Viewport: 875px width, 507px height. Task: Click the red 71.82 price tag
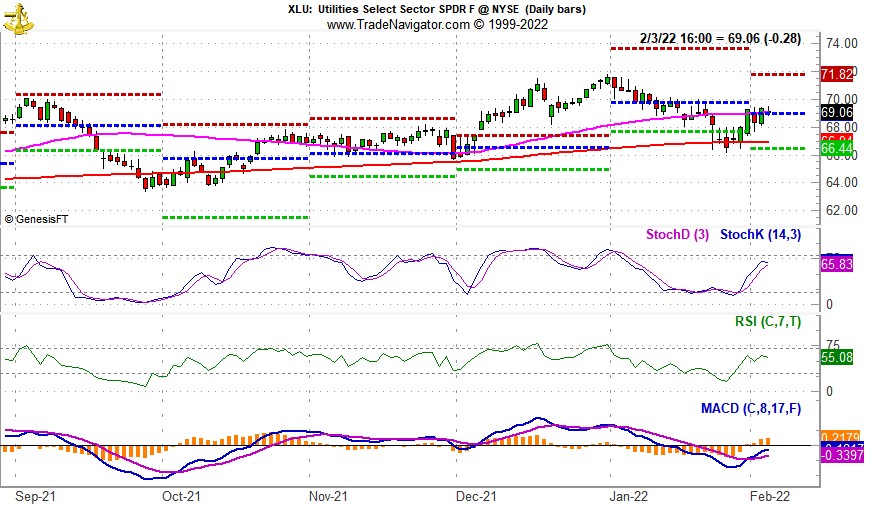835,75
